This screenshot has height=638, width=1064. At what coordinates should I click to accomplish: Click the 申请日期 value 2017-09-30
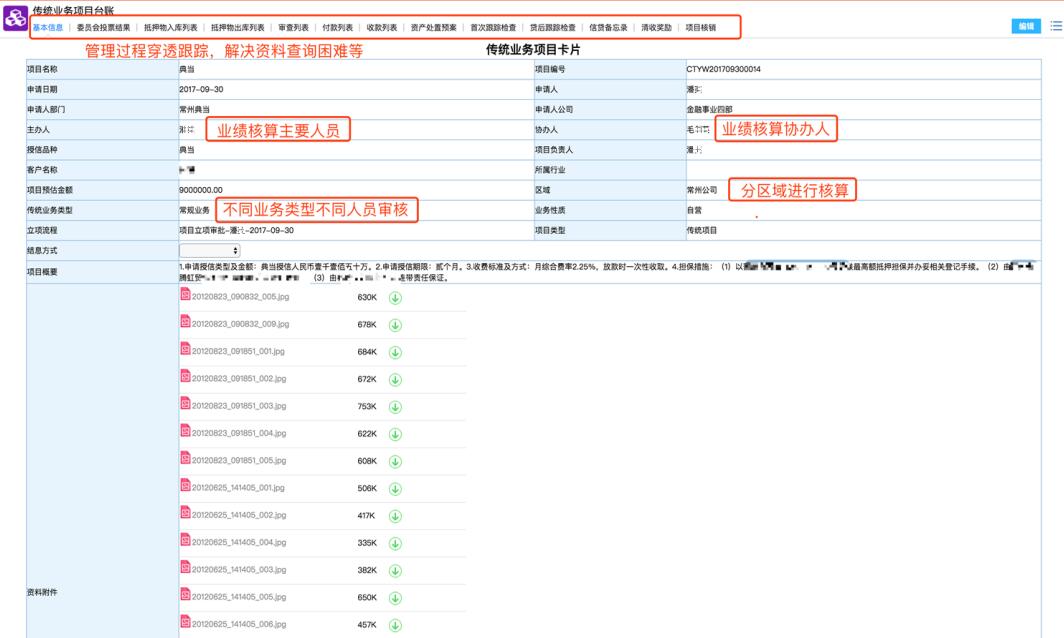(201, 90)
